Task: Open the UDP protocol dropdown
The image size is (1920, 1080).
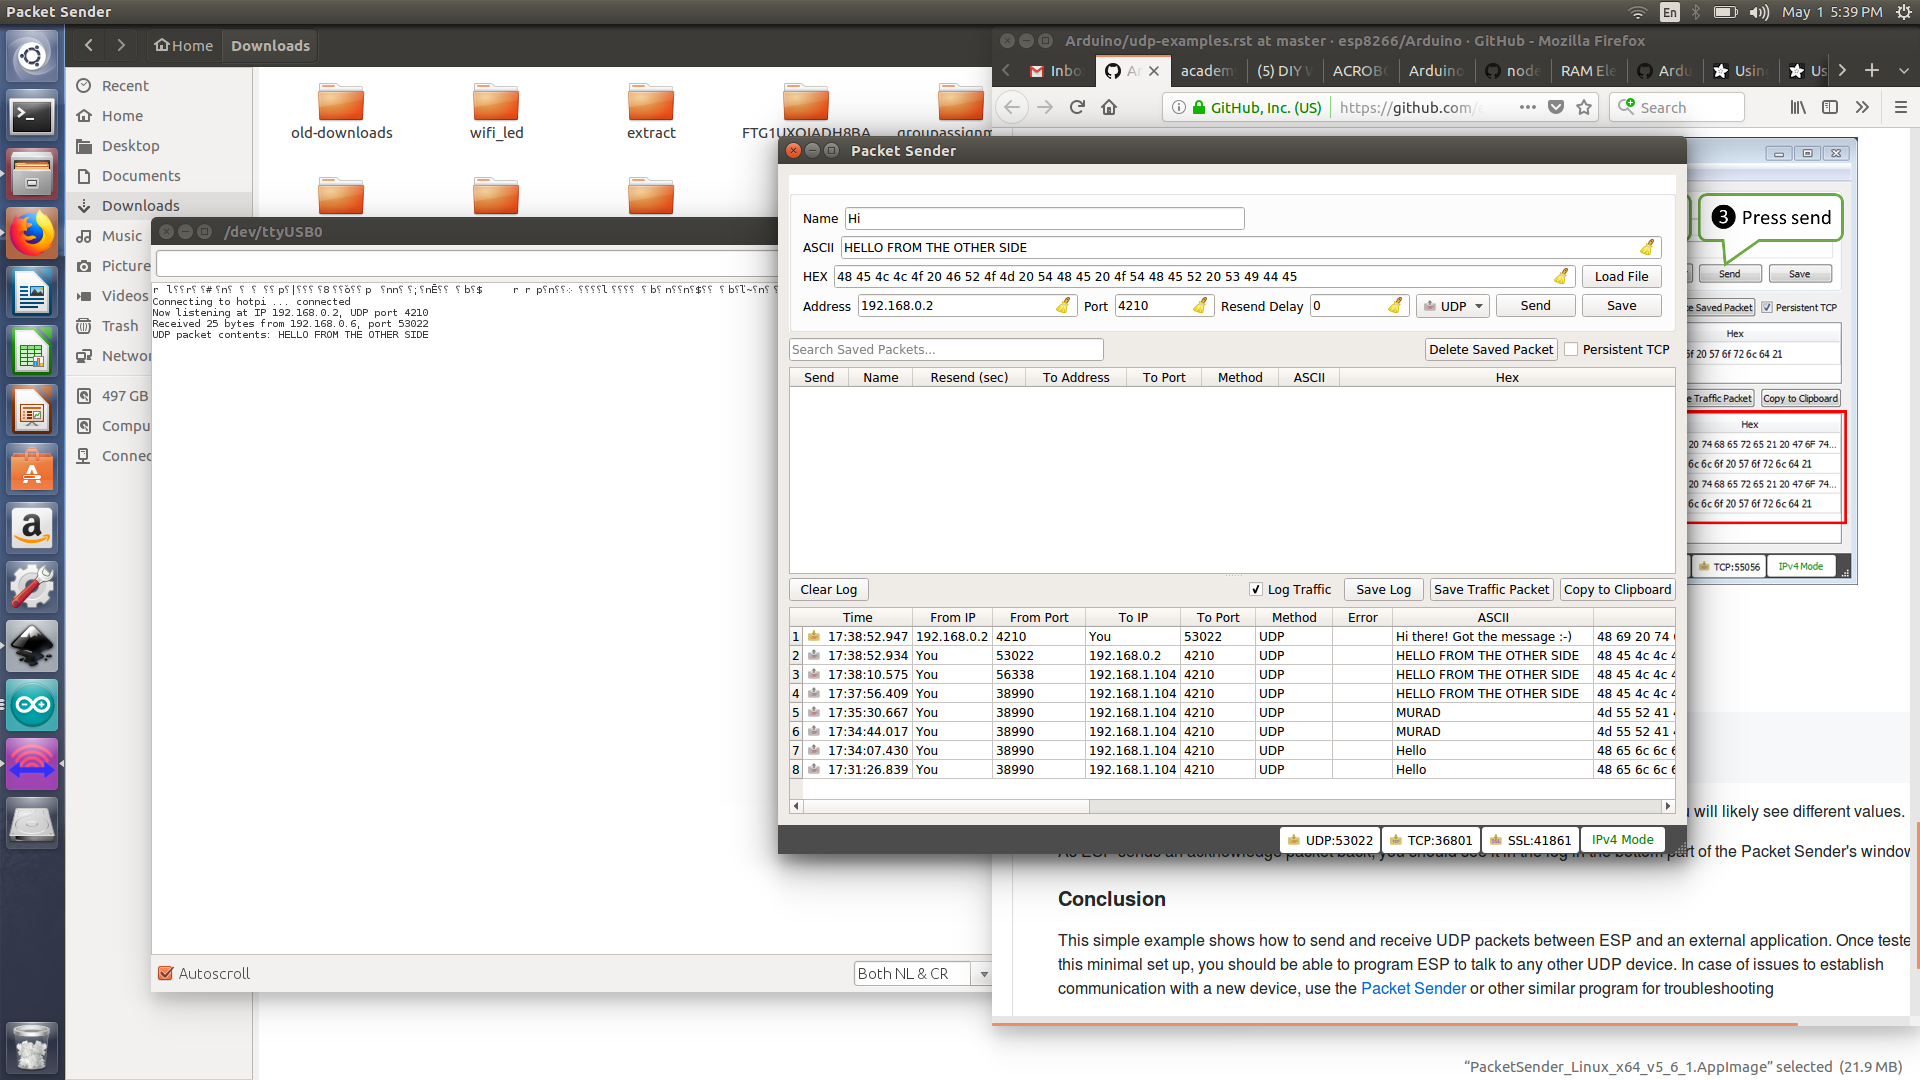Action: [x=1453, y=305]
